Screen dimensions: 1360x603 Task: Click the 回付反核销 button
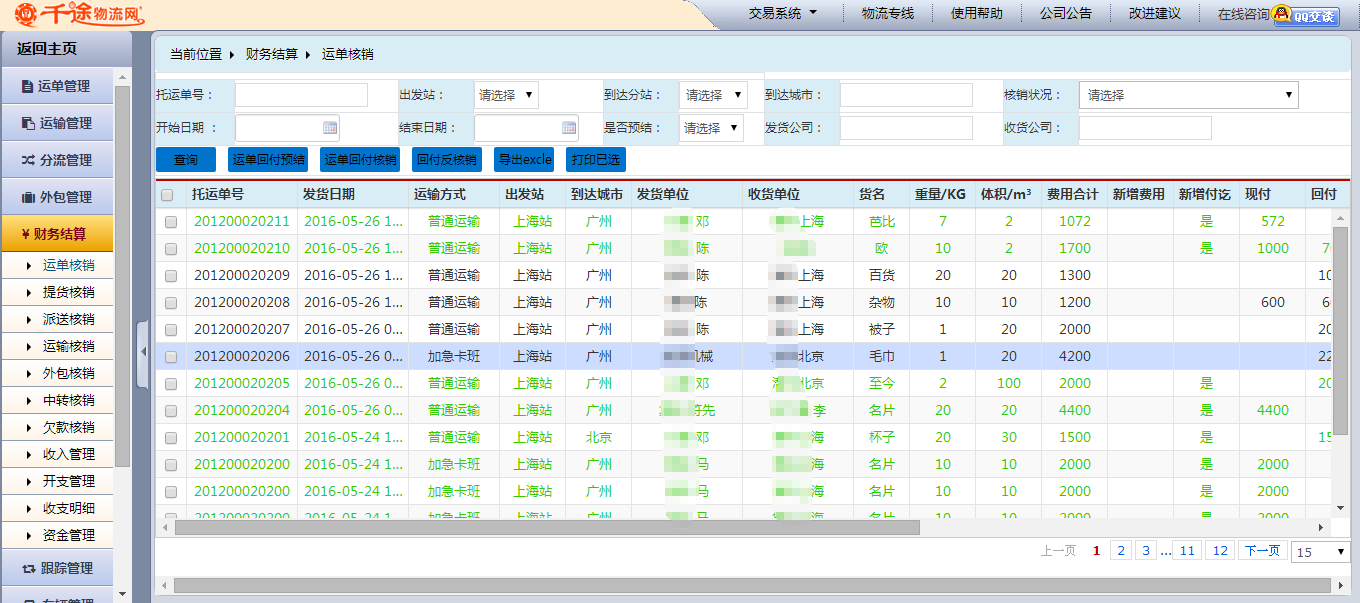pos(447,160)
